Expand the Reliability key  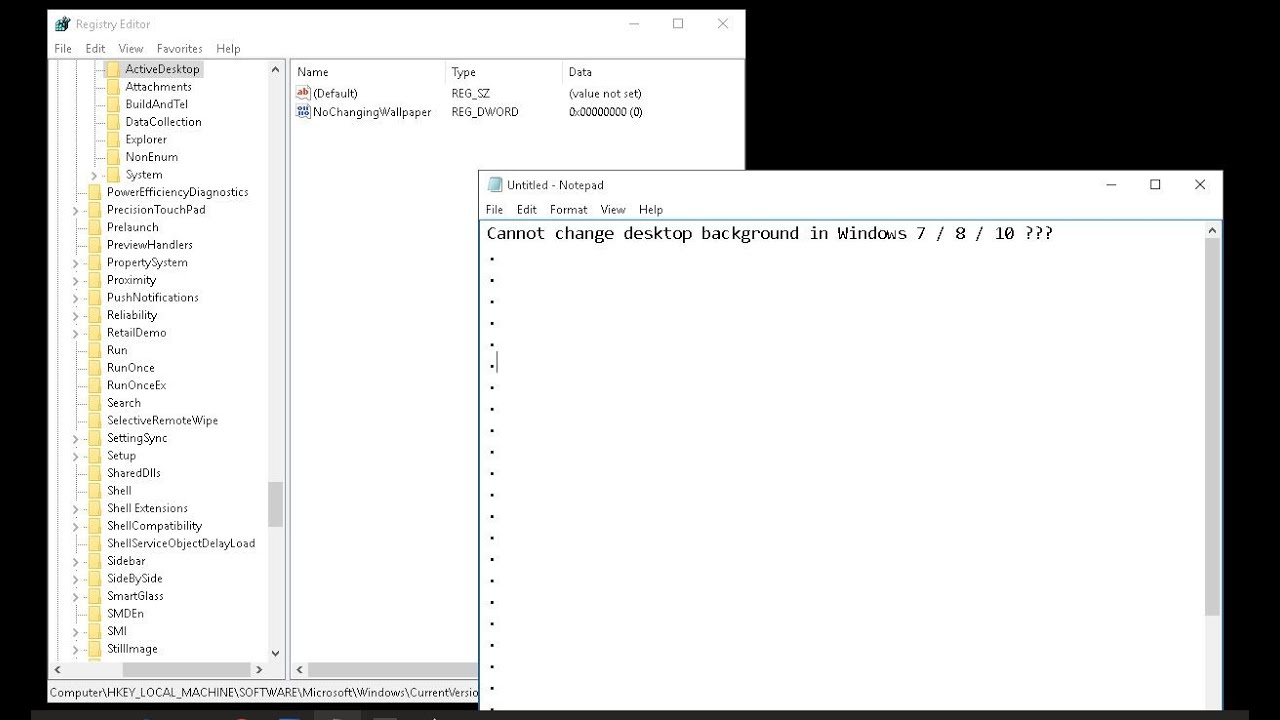tap(76, 316)
